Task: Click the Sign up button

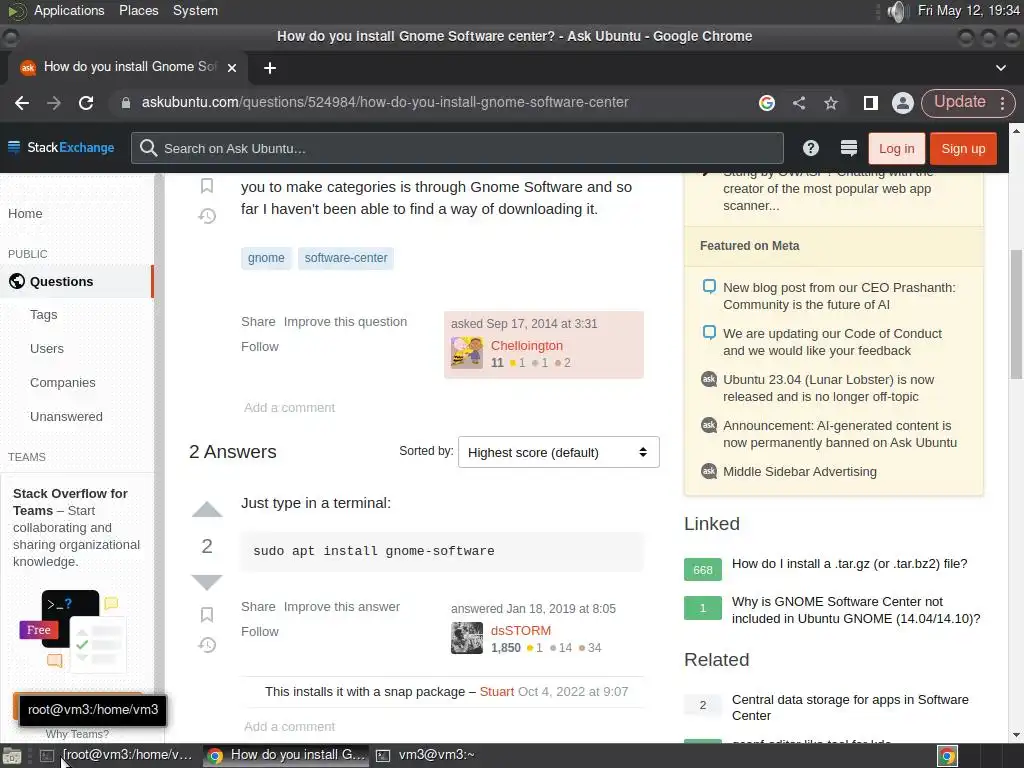Action: pos(963,148)
